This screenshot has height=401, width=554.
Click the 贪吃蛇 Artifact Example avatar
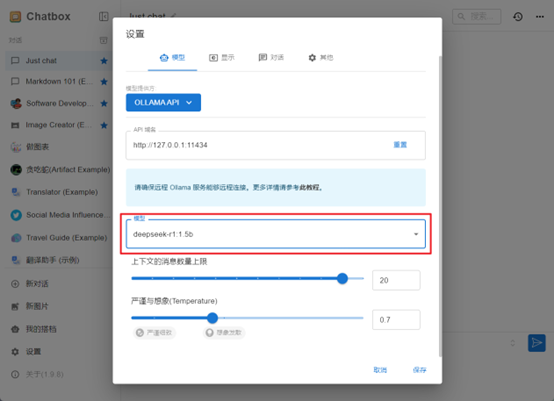tap(16, 170)
